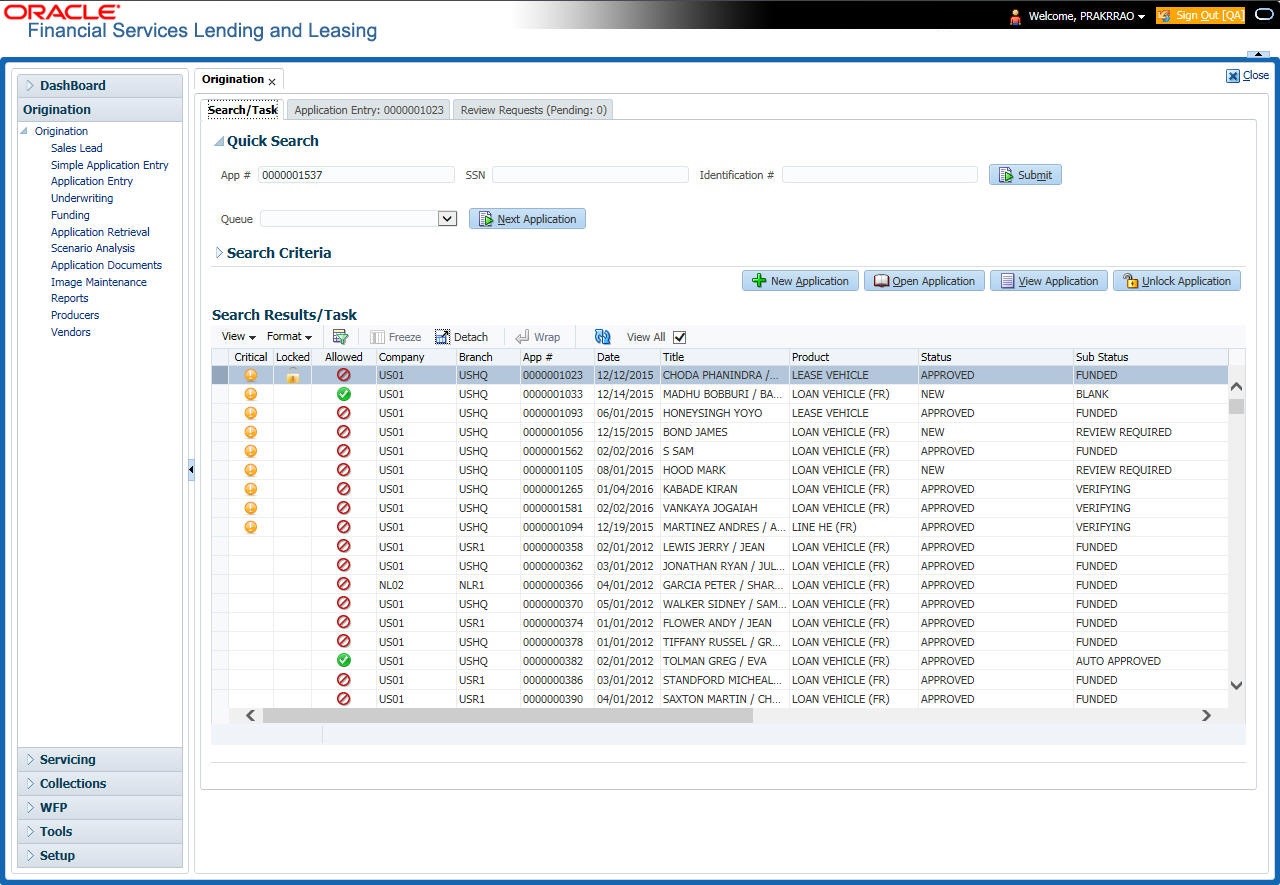Click the horizontal scrollbar under results table
This screenshot has width=1280, height=885.
[x=507, y=716]
